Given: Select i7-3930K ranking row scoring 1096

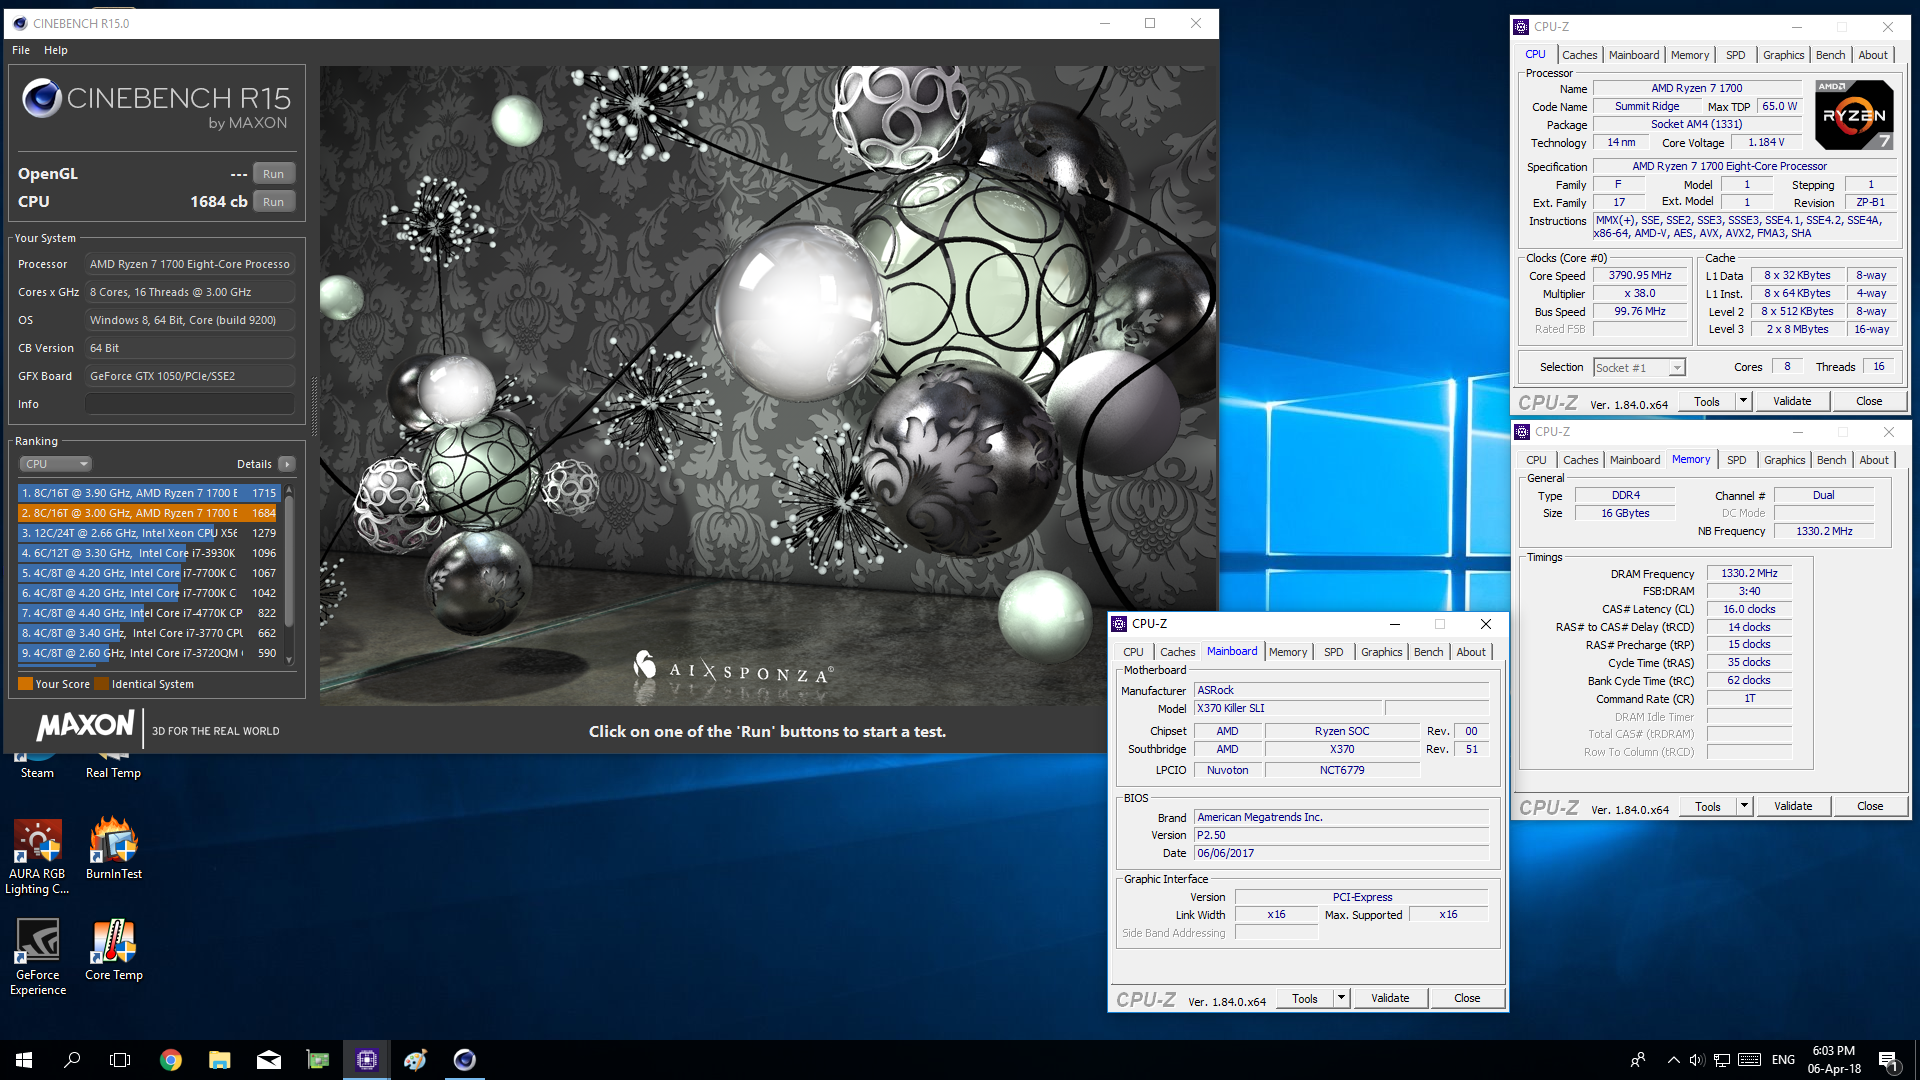Looking at the screenshot, I should (149, 553).
